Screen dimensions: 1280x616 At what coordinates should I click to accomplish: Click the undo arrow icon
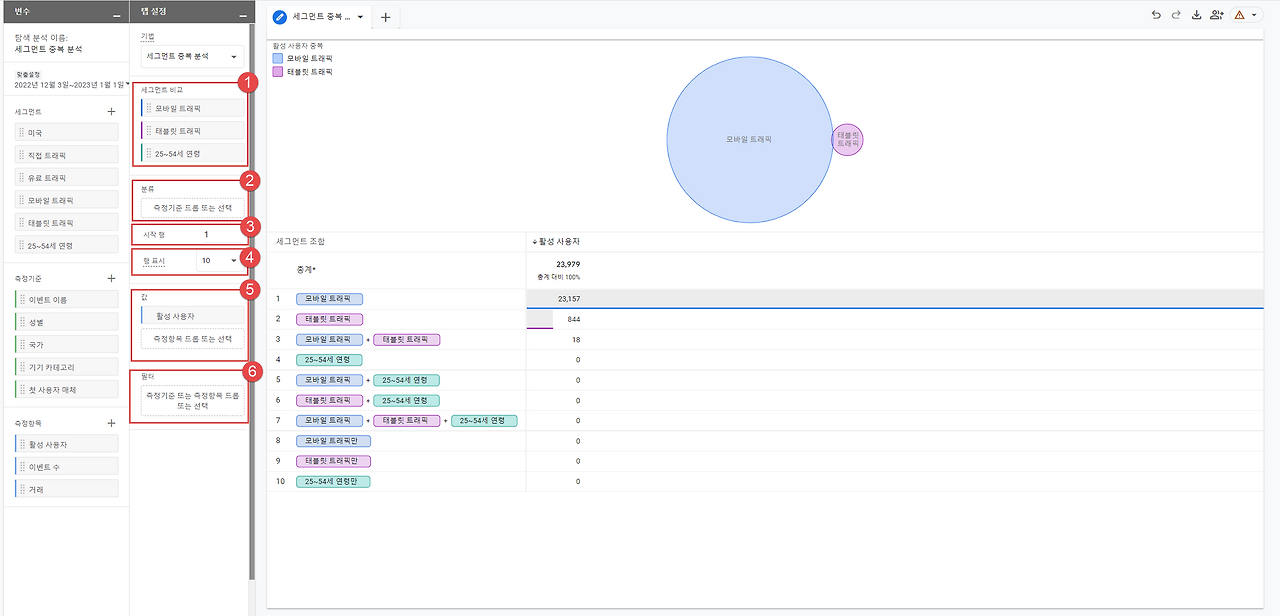click(1156, 15)
